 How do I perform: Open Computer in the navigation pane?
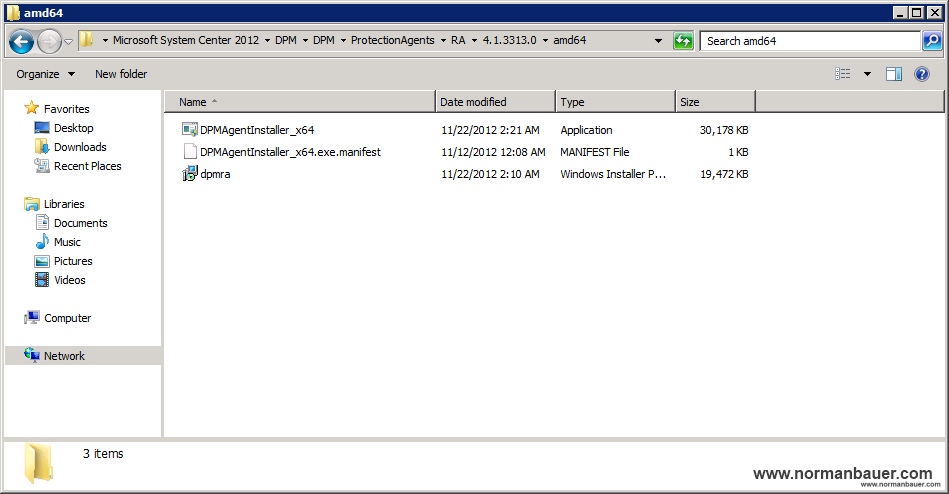pyautogui.click(x=67, y=318)
